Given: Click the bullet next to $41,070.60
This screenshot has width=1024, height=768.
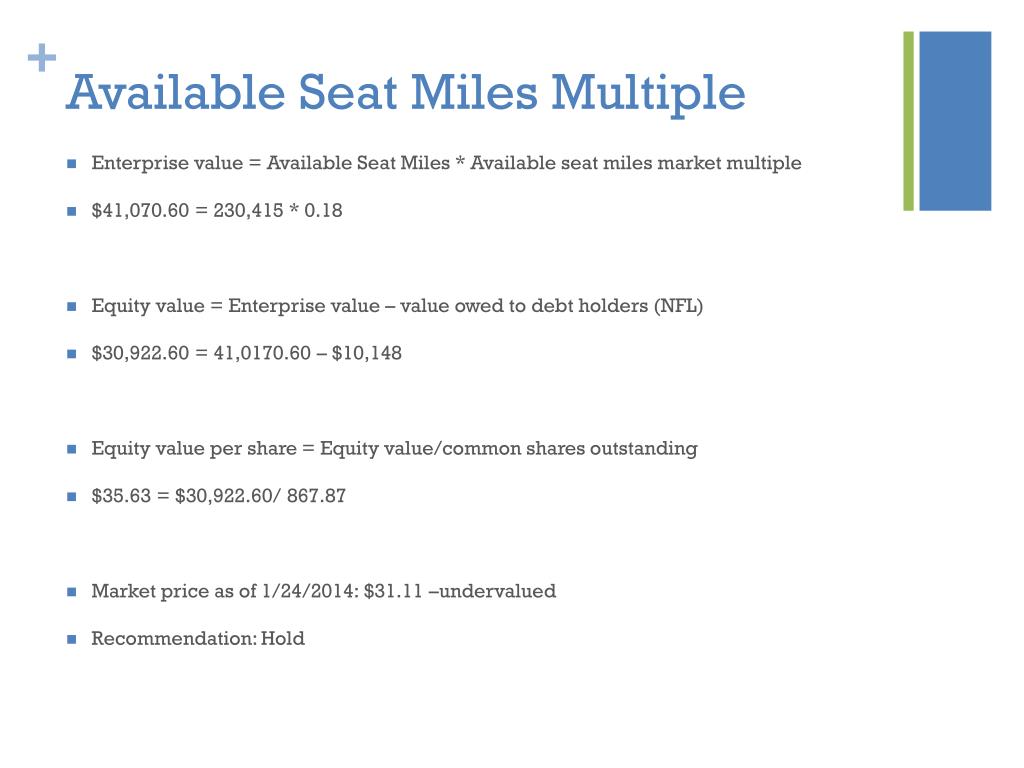Looking at the screenshot, I should click(x=72, y=212).
